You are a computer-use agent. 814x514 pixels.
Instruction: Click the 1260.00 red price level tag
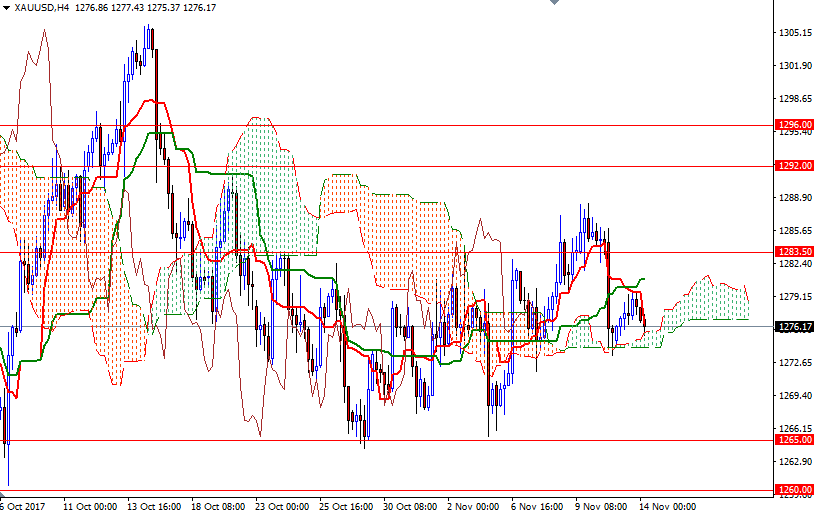pyautogui.click(x=794, y=490)
